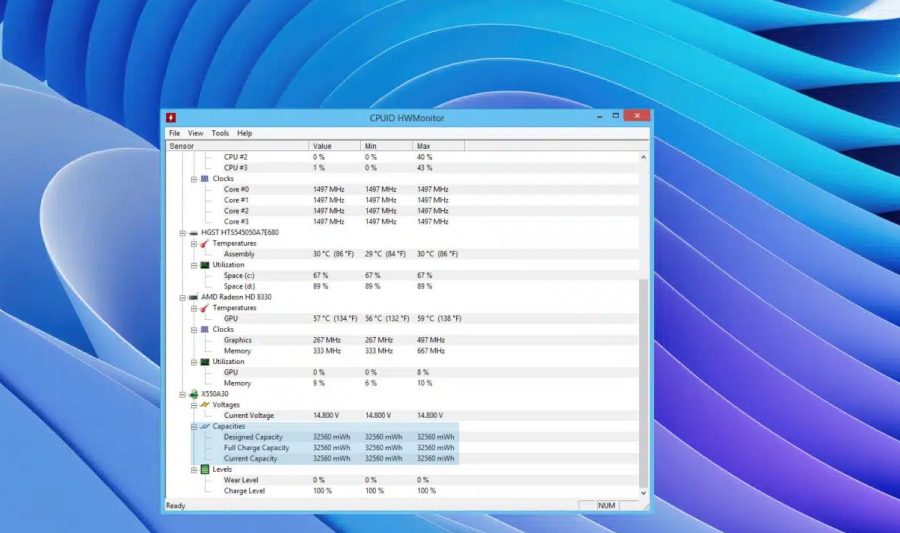The width and height of the screenshot is (900, 533).
Task: Click the 57 °C (134 °F) GPU temperature value
Action: tap(335, 318)
